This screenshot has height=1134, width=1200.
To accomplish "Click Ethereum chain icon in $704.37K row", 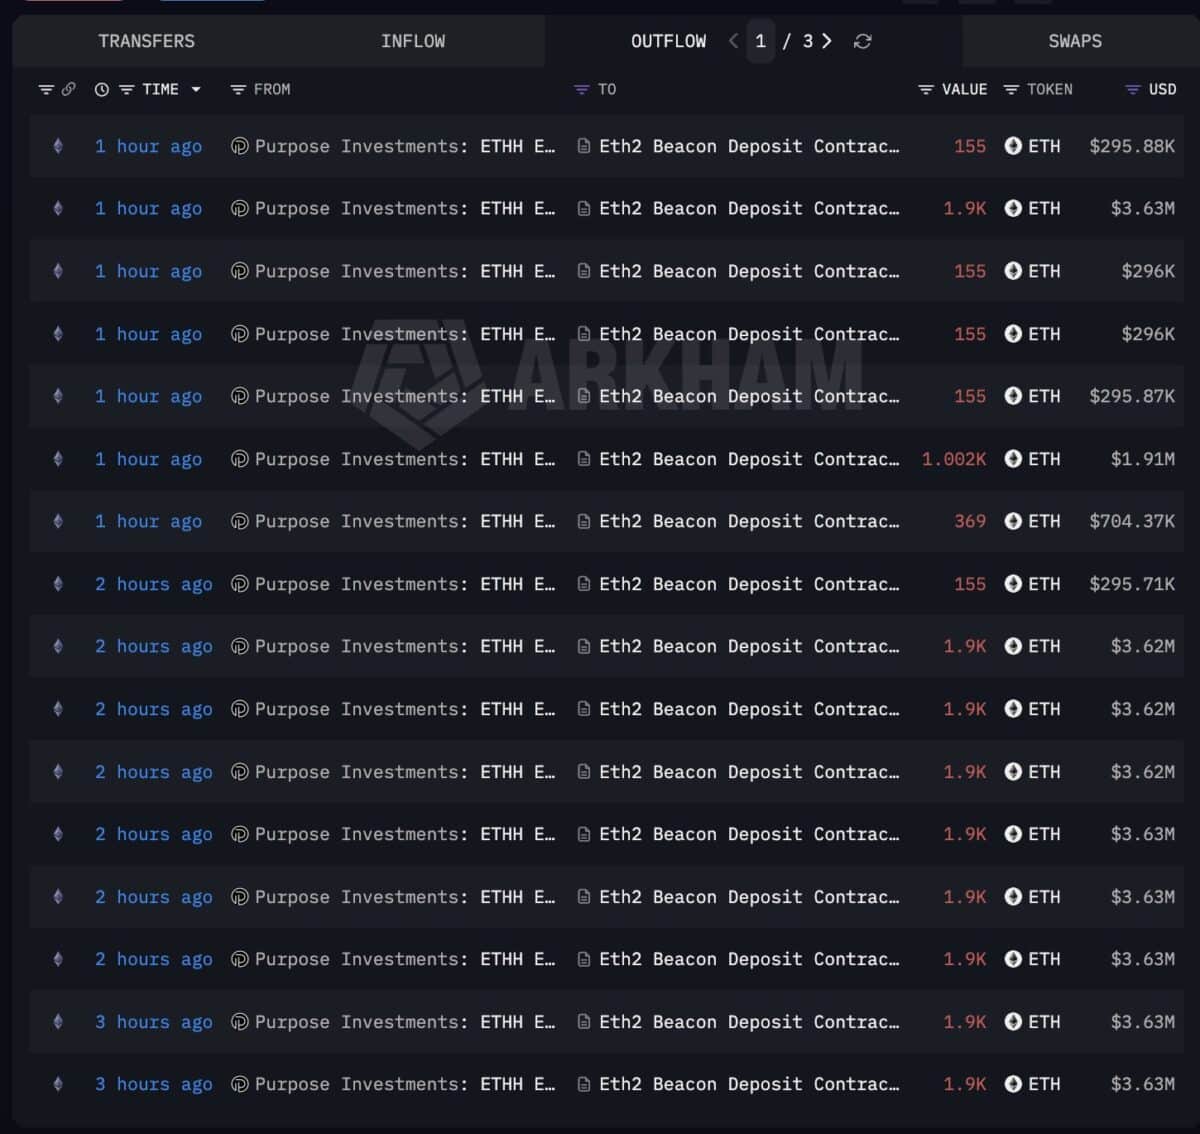I will 58,521.
